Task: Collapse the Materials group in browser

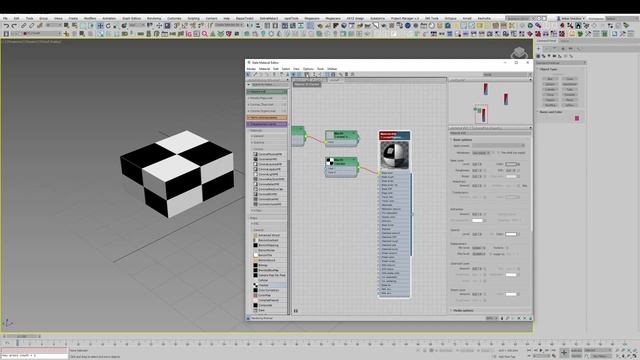Action: coord(256,131)
